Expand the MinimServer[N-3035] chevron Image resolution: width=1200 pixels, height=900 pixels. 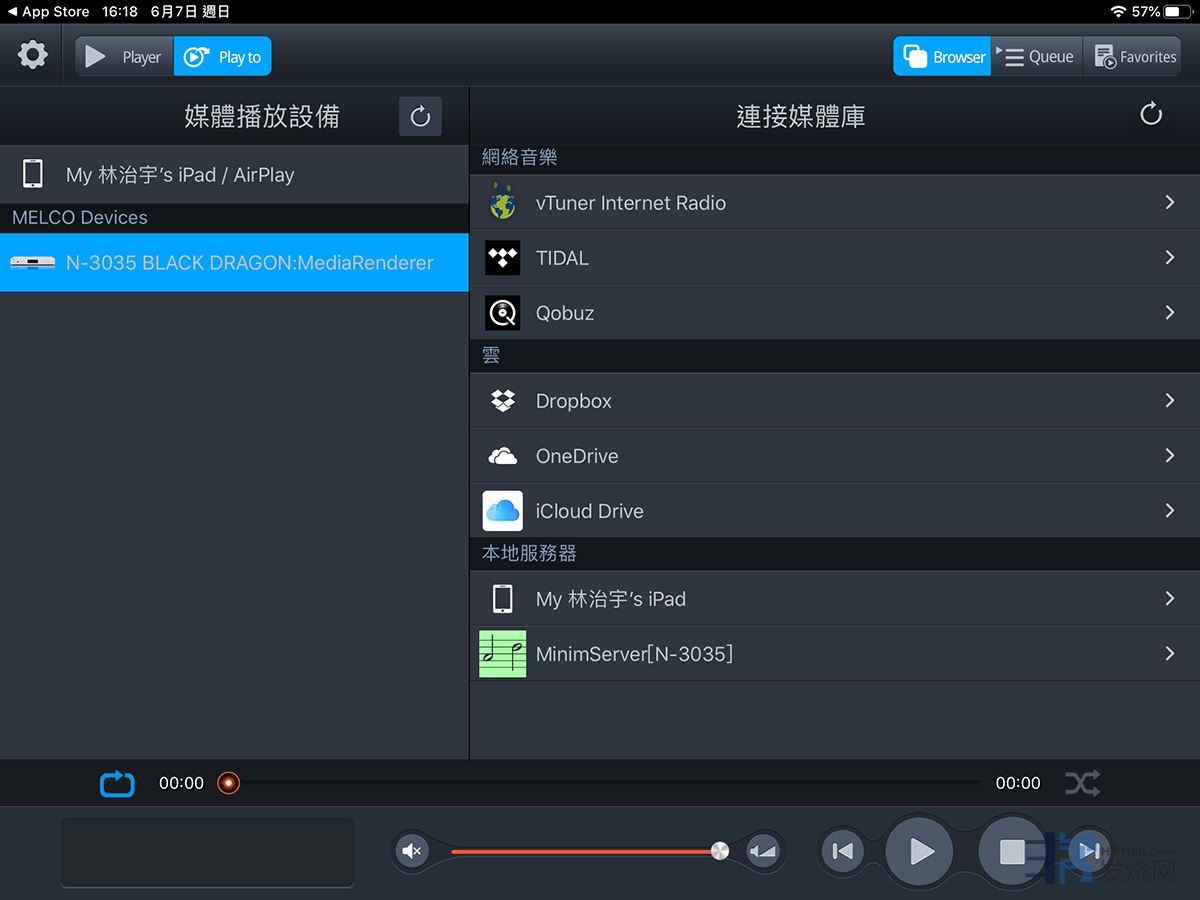[x=1169, y=654]
